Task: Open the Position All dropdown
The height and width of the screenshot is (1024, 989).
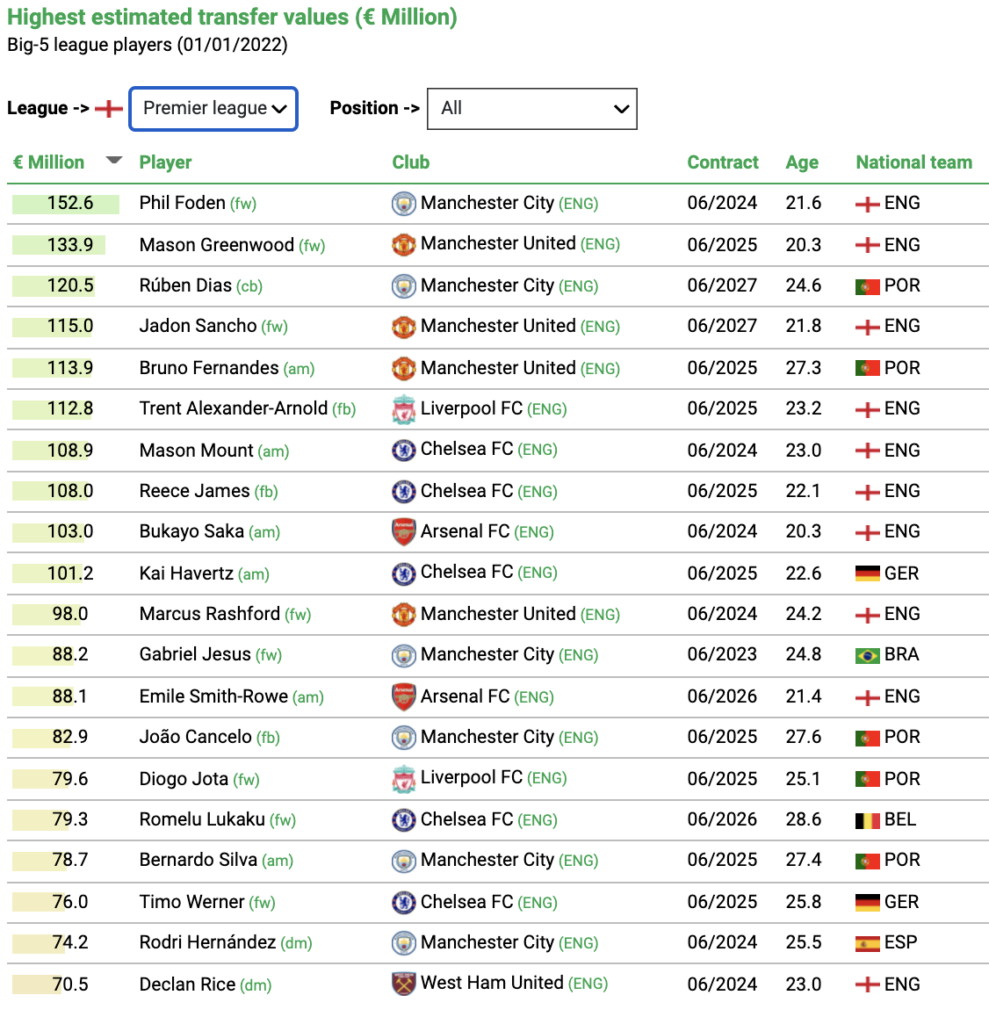Action: 532,108
